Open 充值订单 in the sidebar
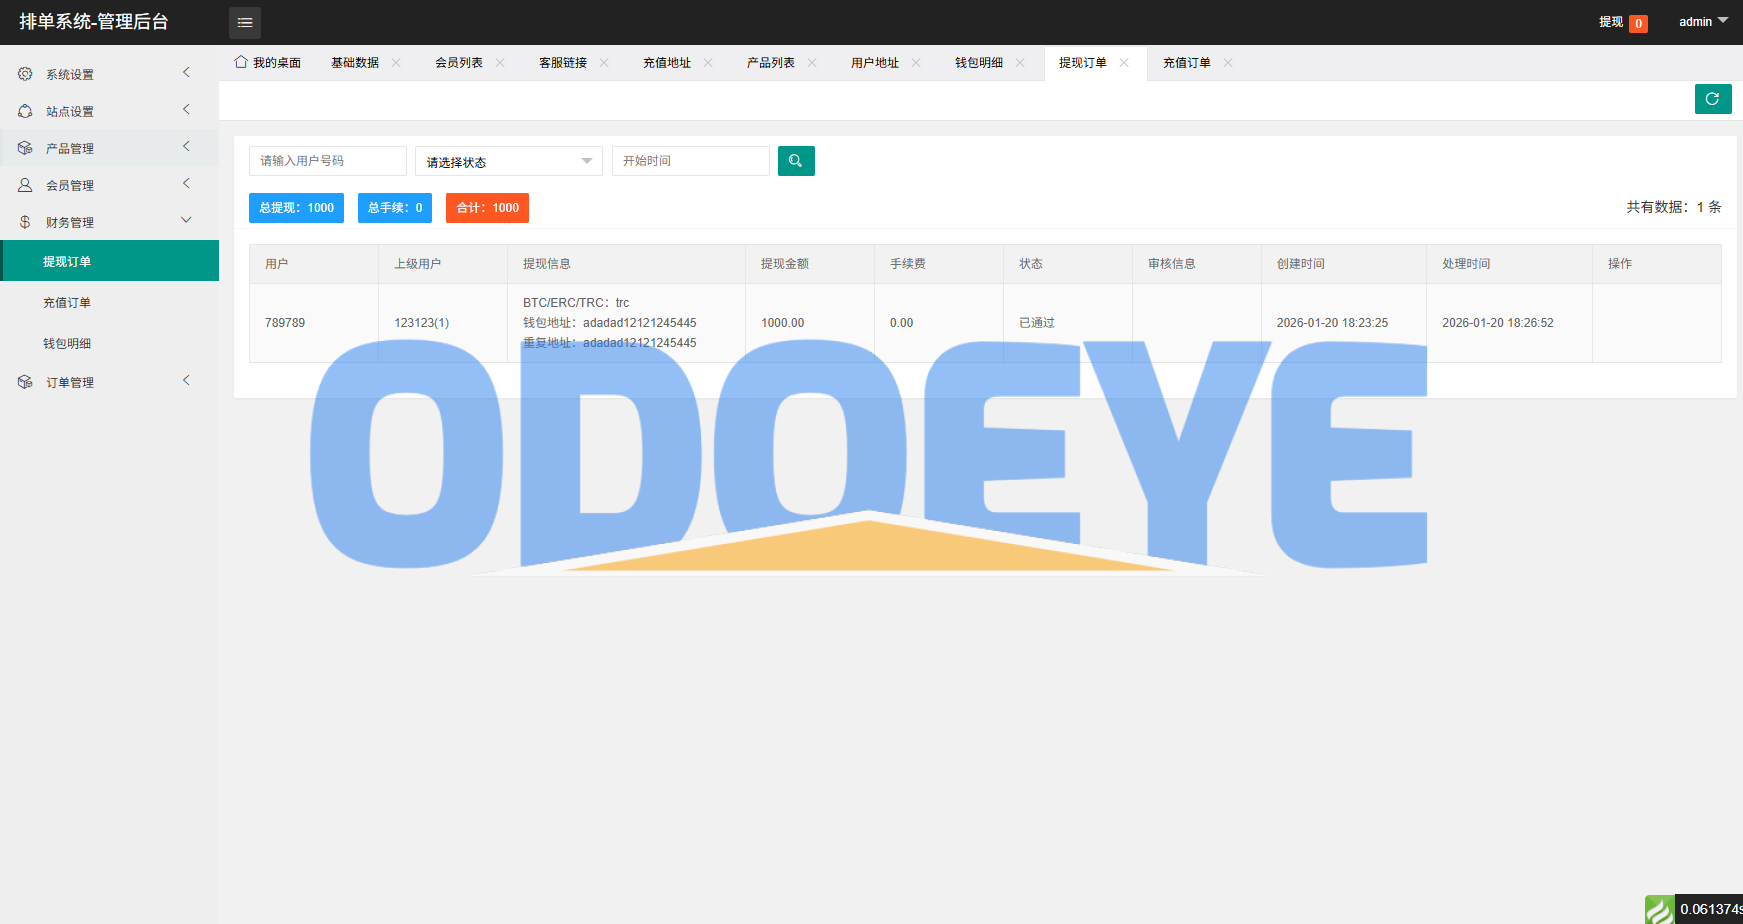The image size is (1743, 924). (67, 303)
